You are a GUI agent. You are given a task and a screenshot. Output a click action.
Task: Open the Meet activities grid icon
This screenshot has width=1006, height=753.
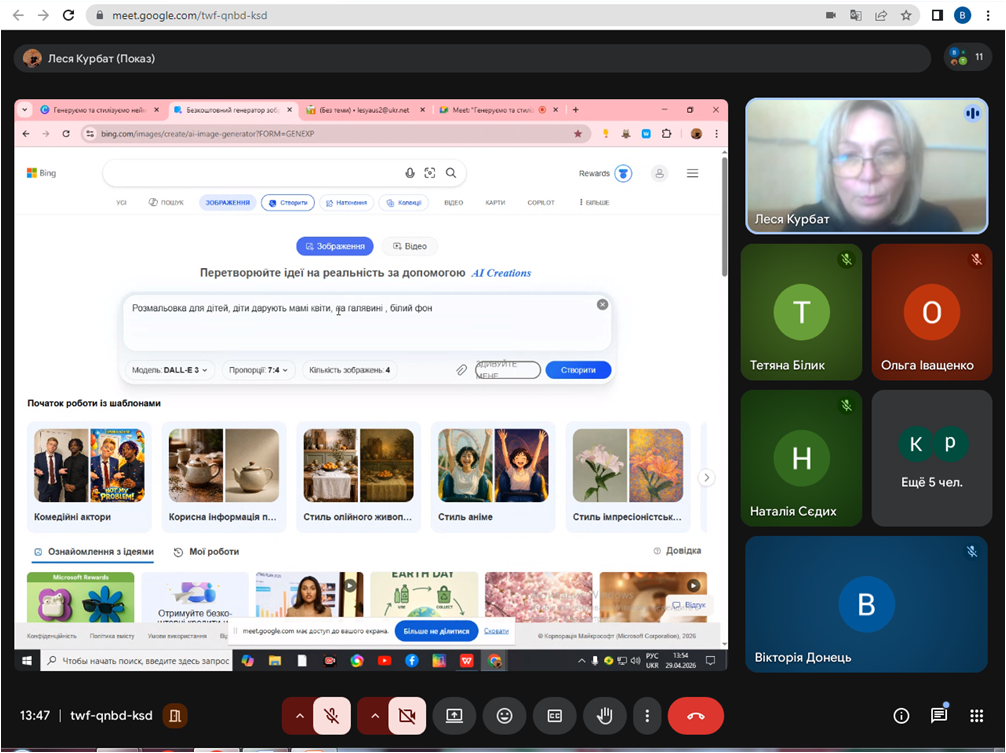pyautogui.click(x=976, y=716)
